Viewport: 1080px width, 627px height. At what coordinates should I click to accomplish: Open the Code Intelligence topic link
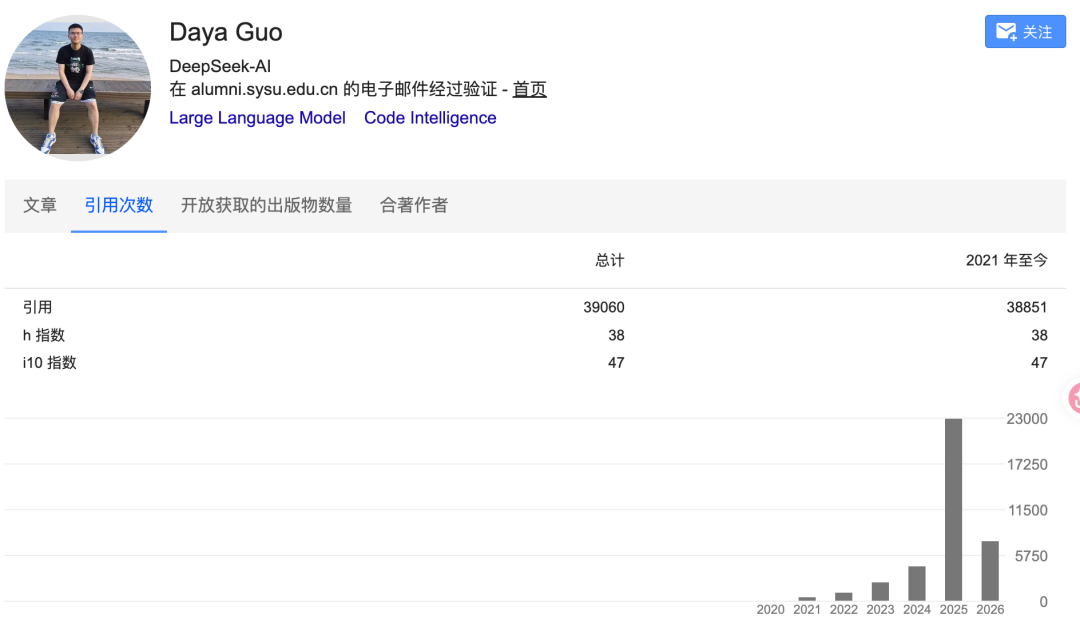(430, 118)
